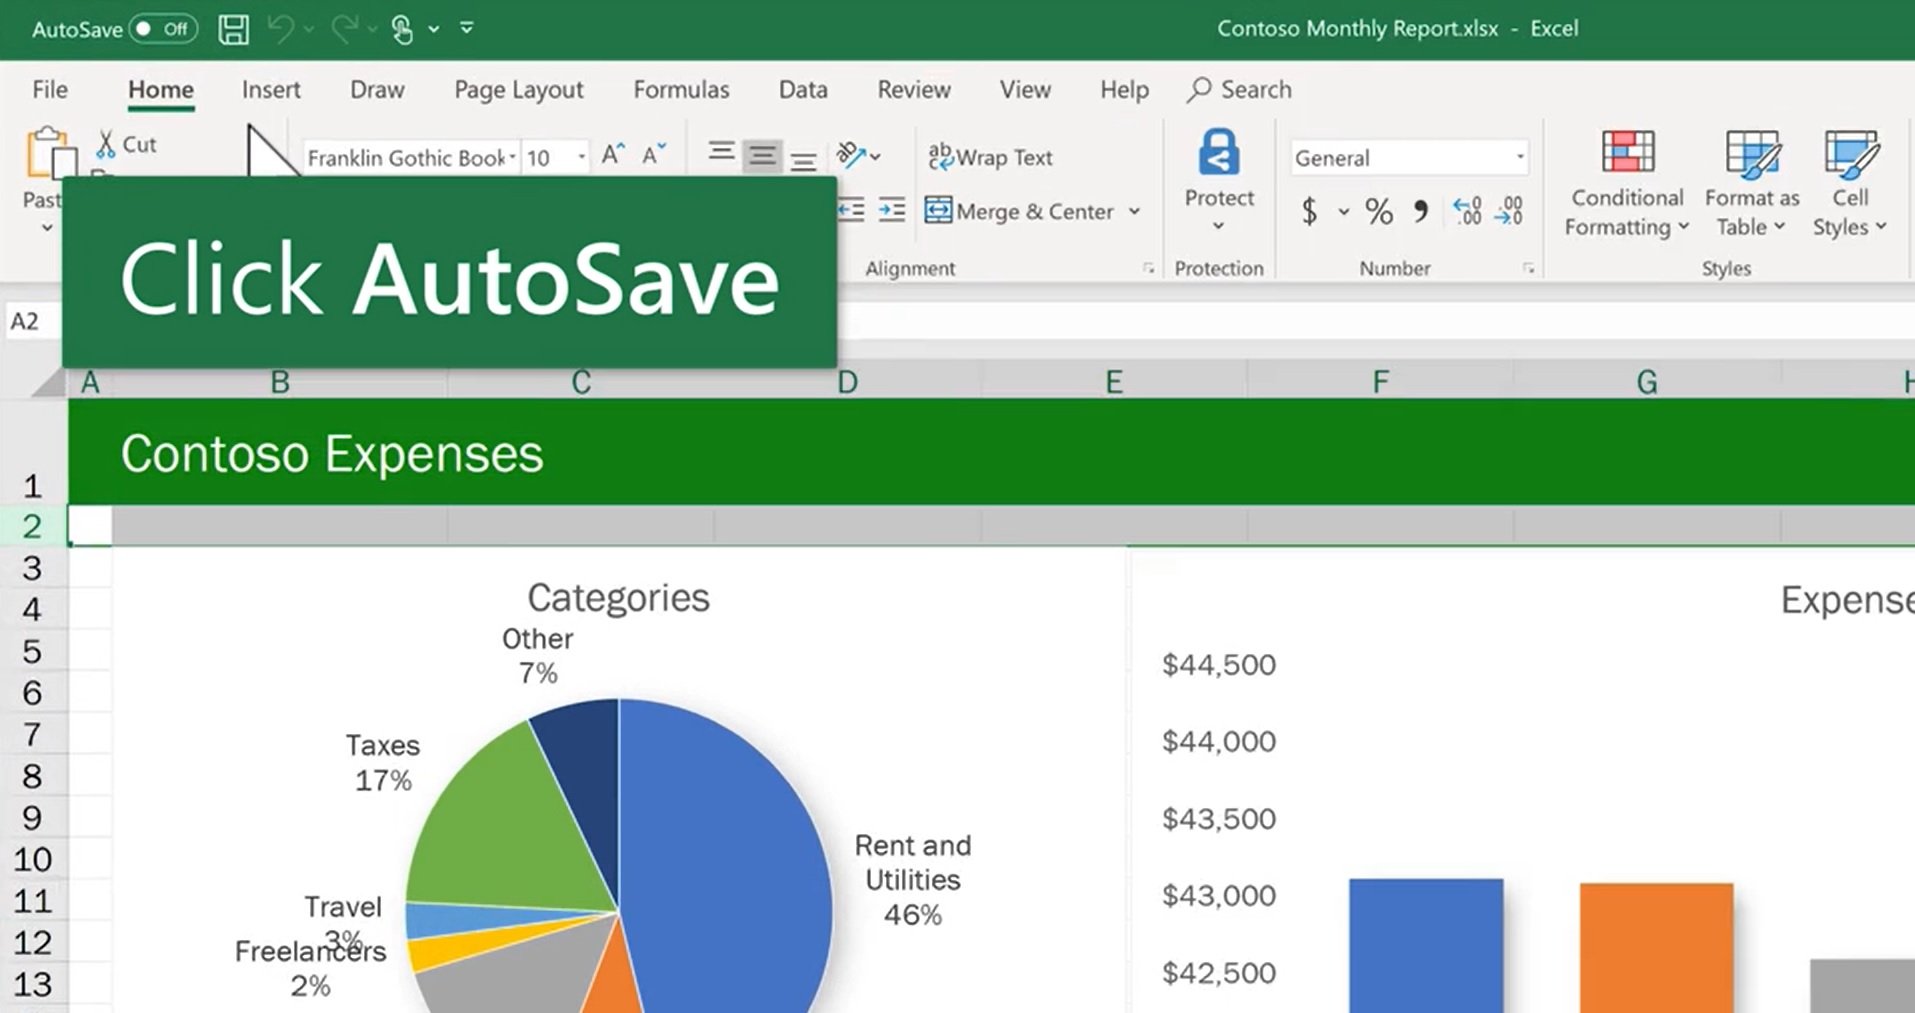Click Merge & Center button

tap(1019, 211)
